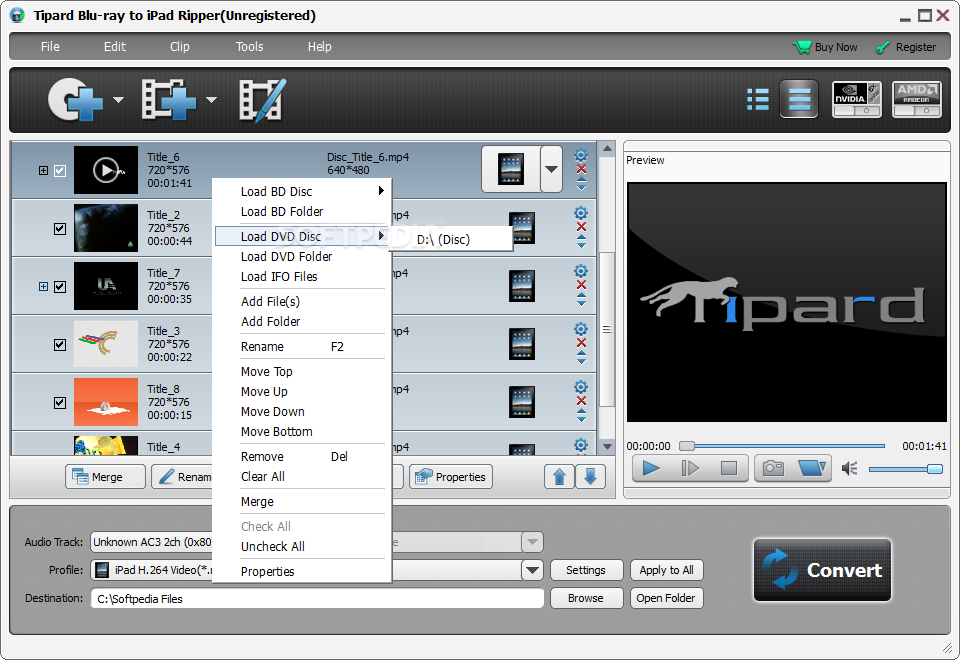The height and width of the screenshot is (660, 960).
Task: Open the Clip menu
Action: [x=179, y=47]
